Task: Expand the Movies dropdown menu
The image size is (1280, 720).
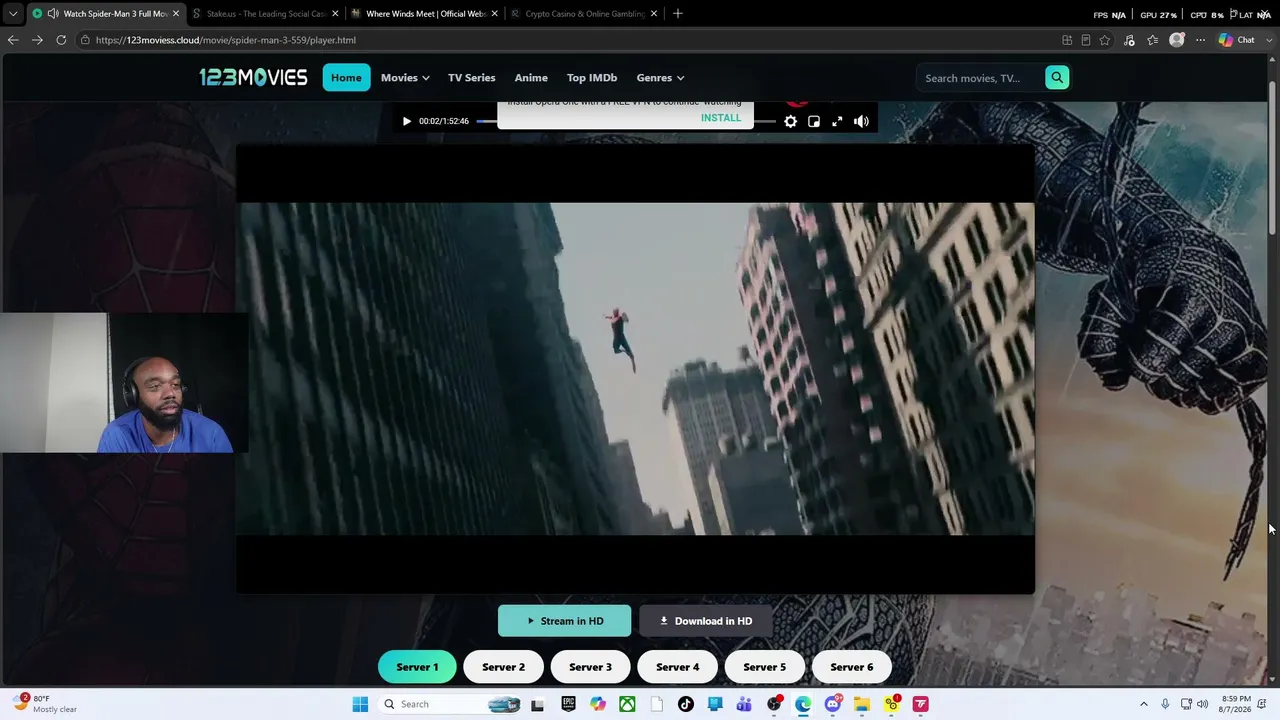Action: point(405,78)
